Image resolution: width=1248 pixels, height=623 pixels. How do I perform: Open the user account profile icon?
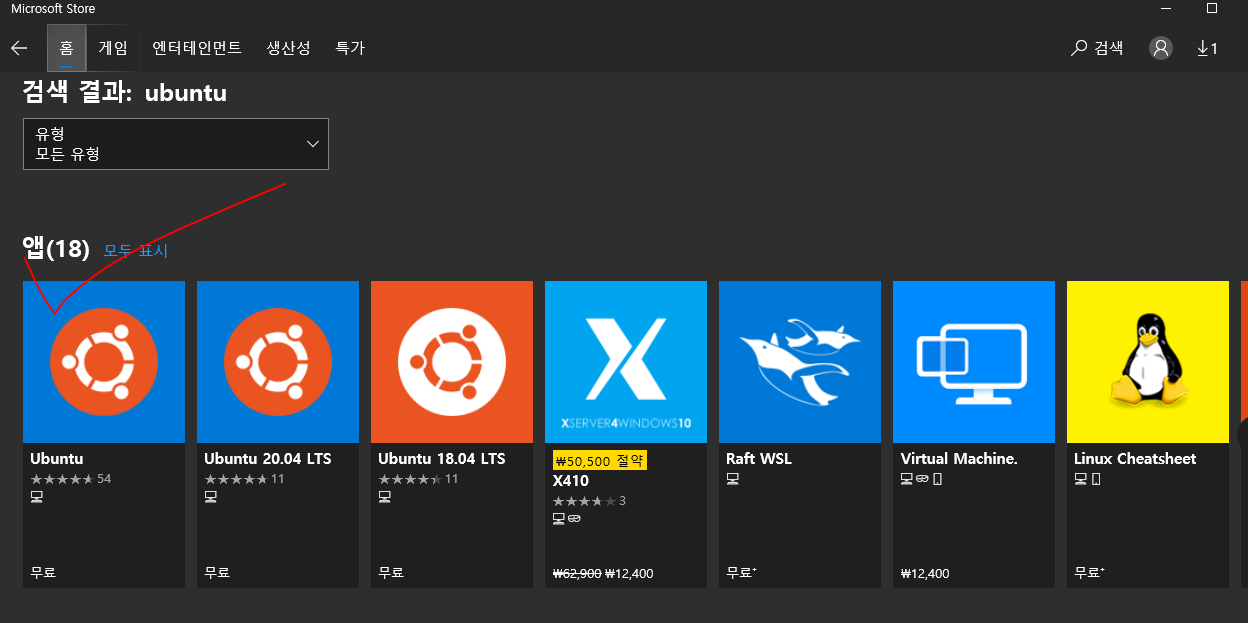tap(1161, 48)
